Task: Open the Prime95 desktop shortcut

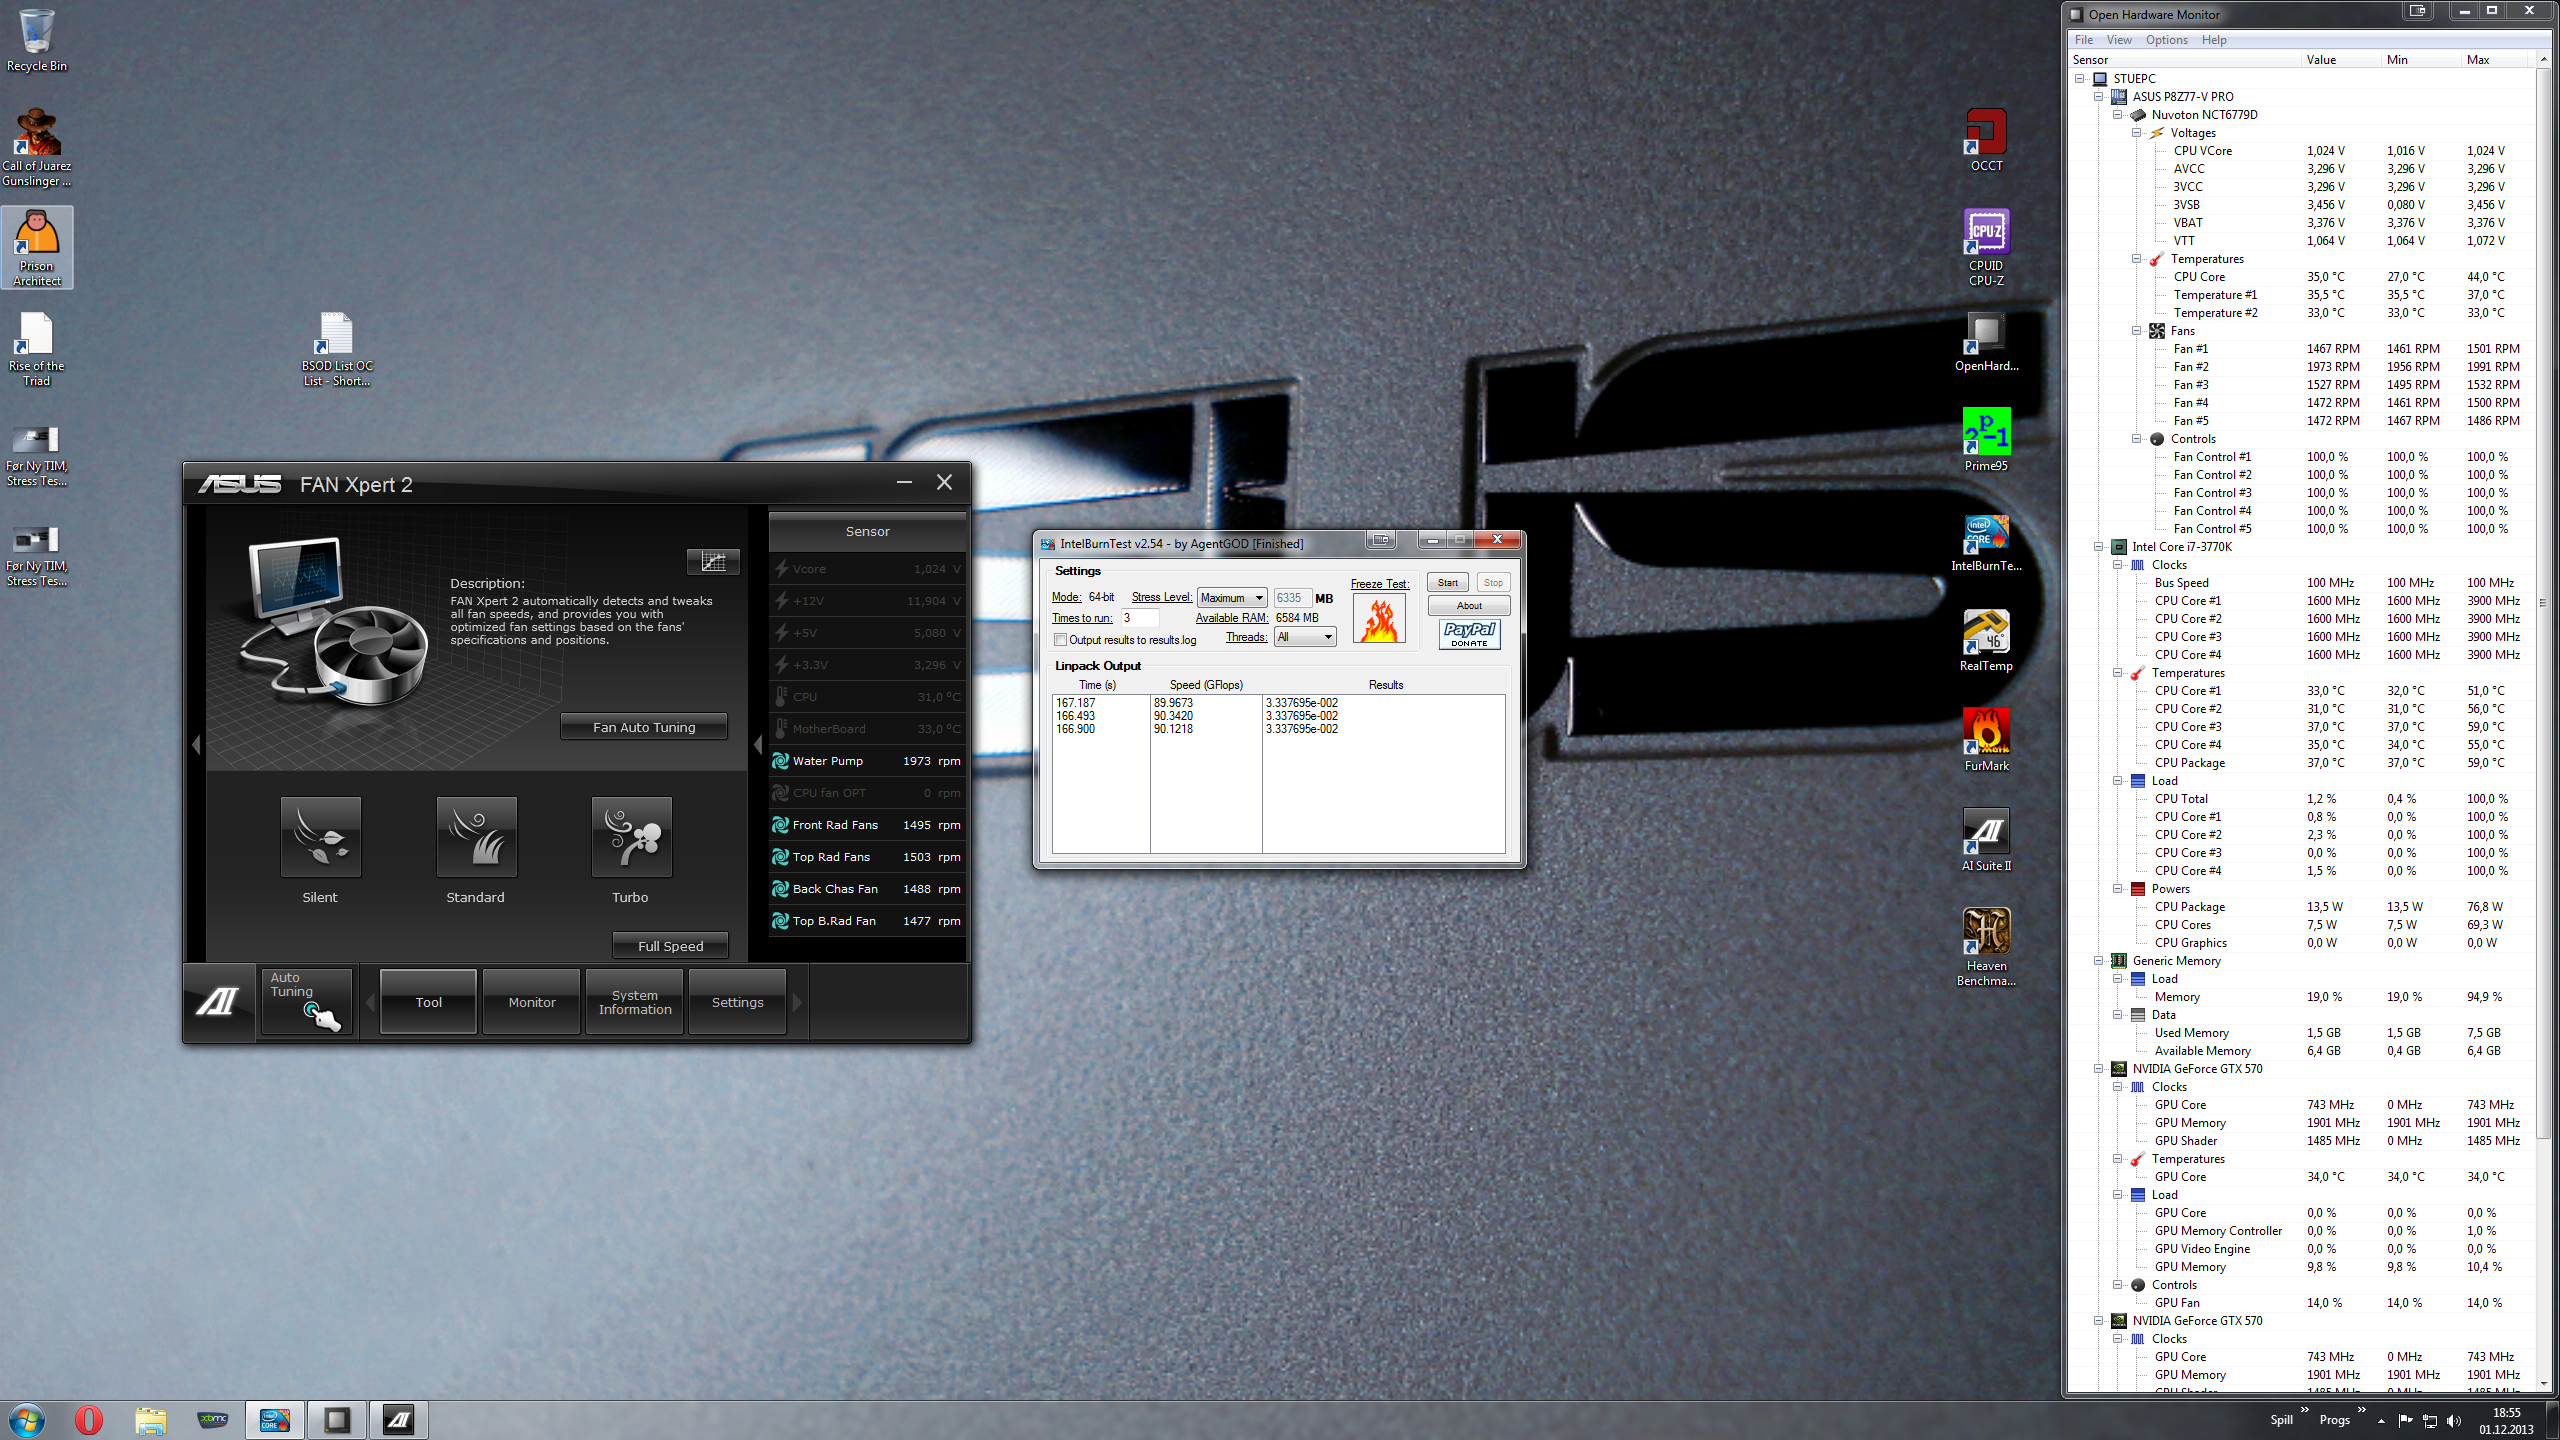Action: pyautogui.click(x=1986, y=440)
